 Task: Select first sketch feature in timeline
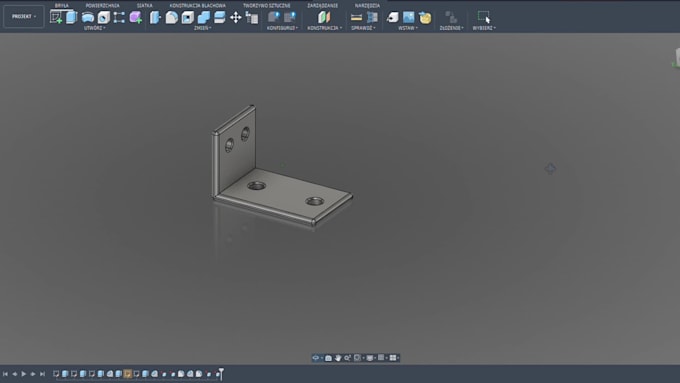pos(56,374)
